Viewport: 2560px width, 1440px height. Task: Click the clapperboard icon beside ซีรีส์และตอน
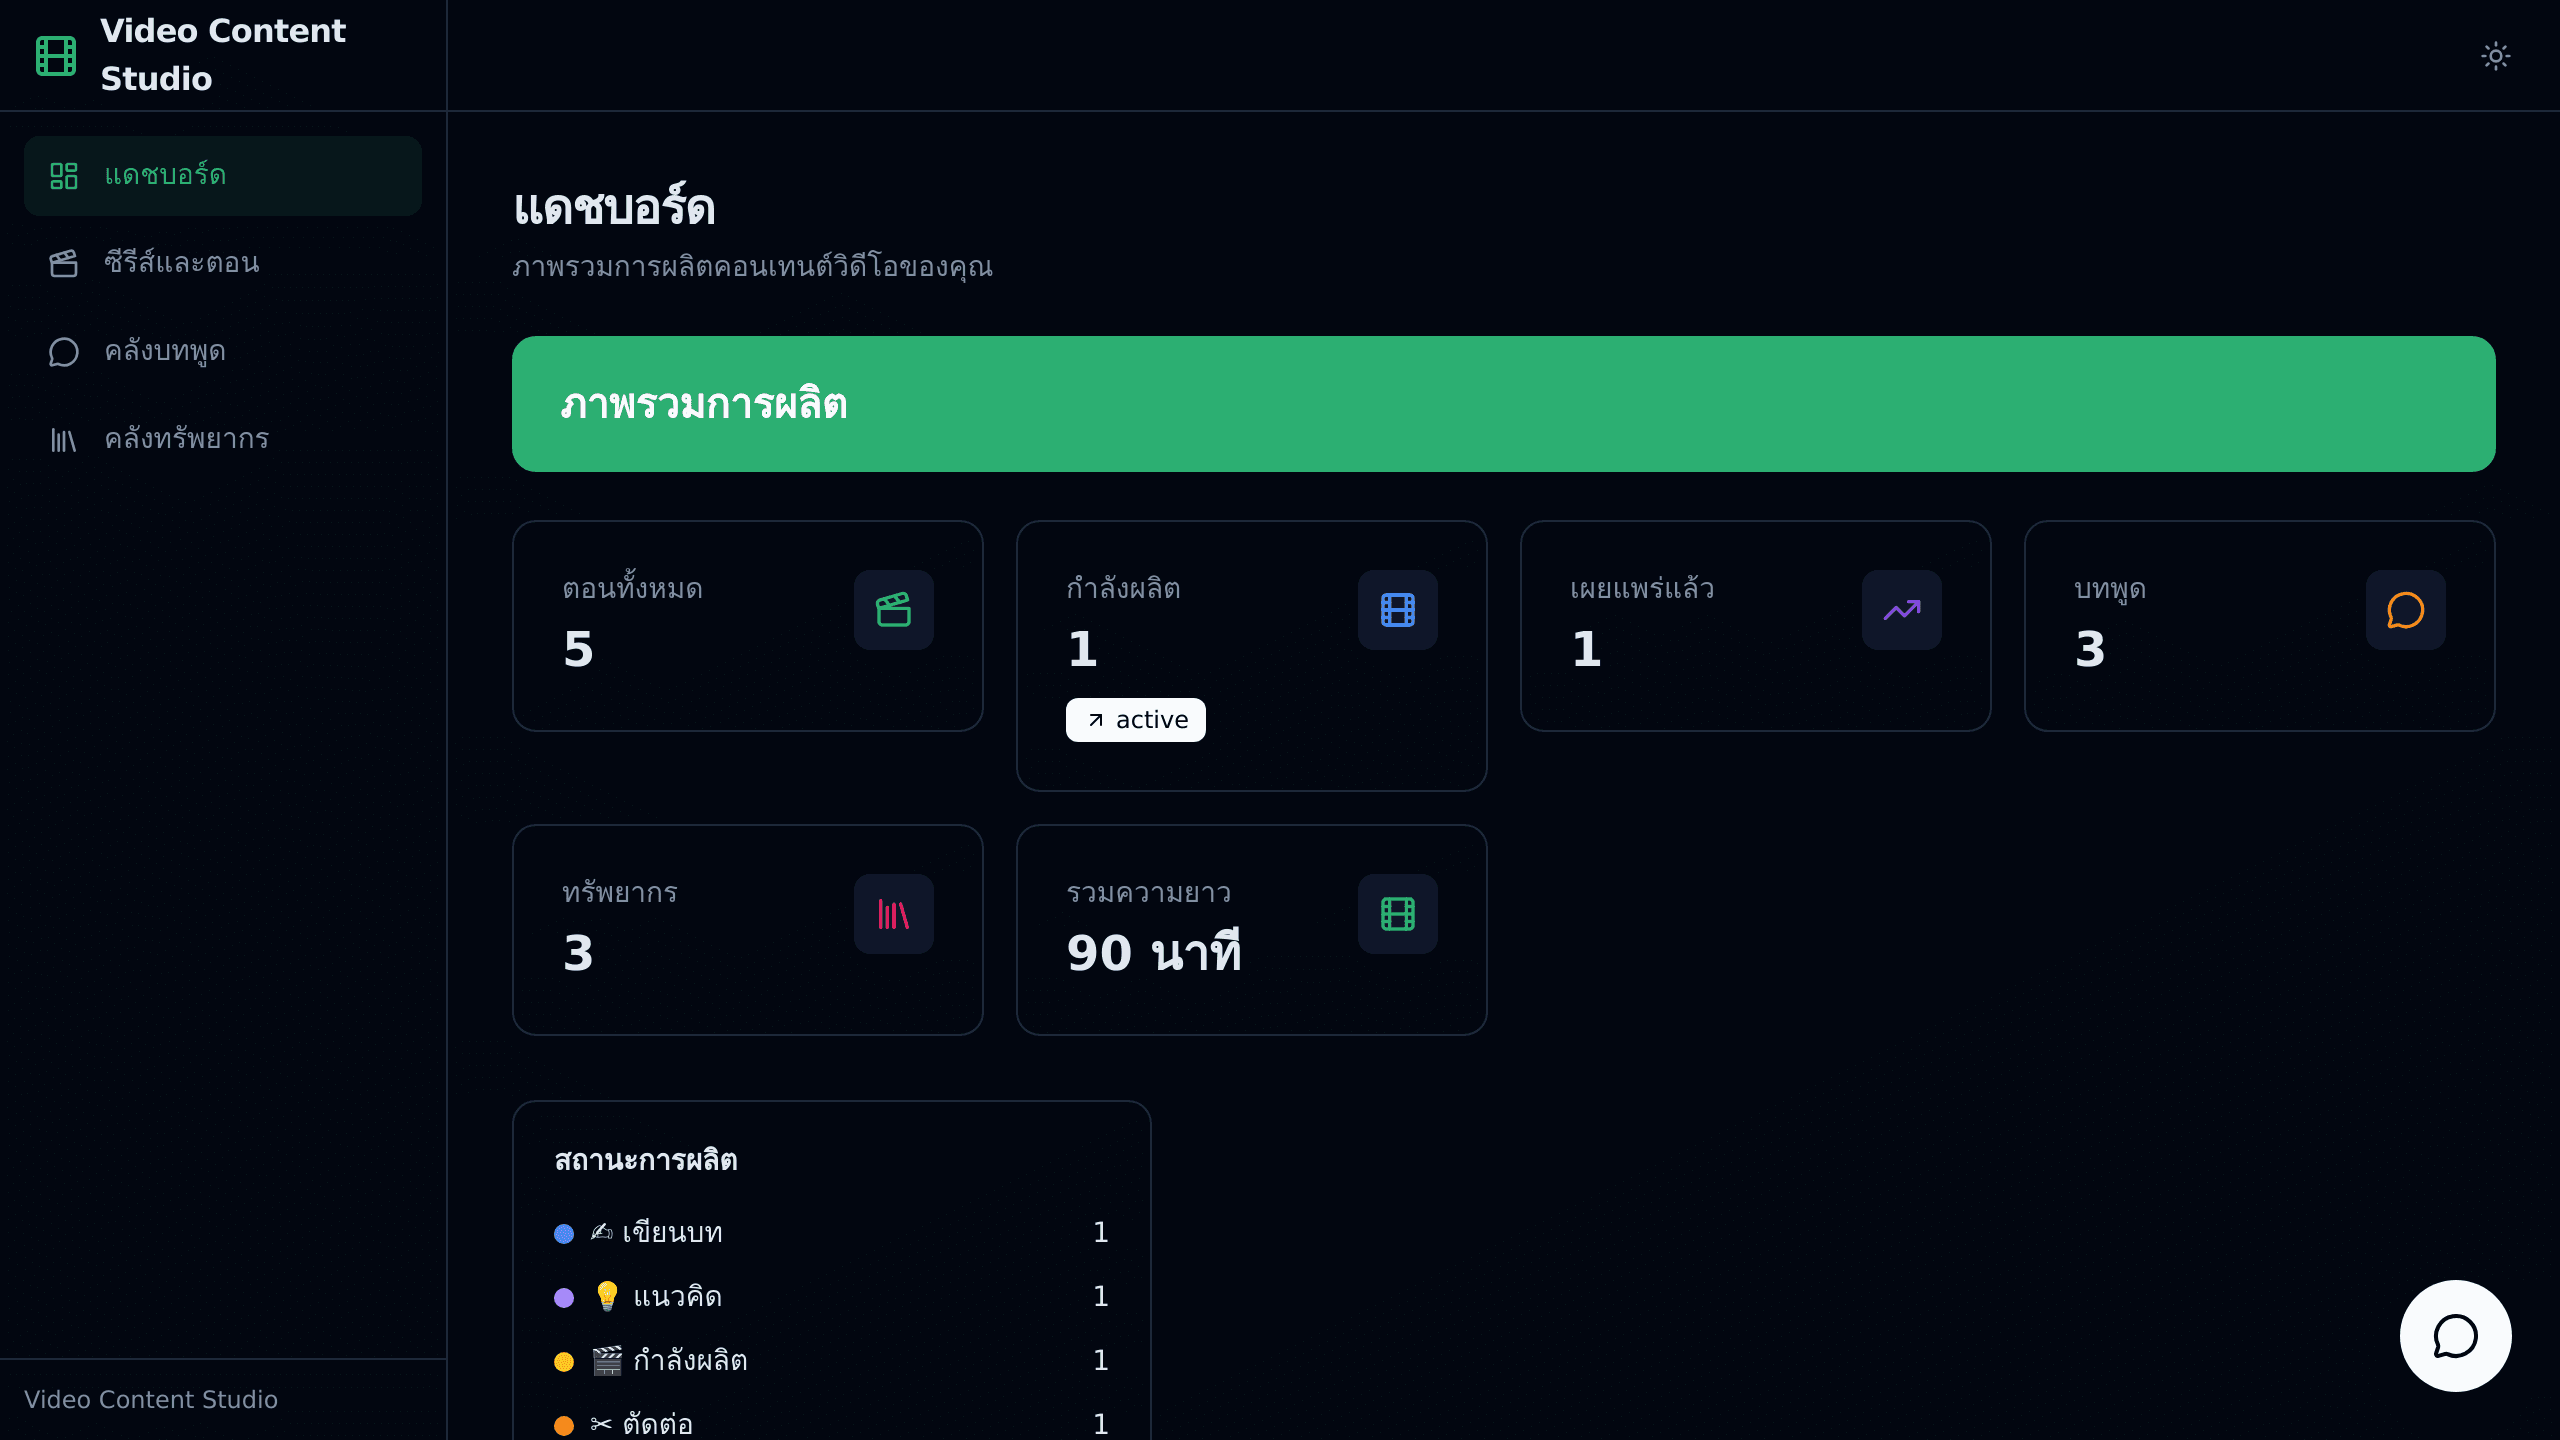(64, 264)
